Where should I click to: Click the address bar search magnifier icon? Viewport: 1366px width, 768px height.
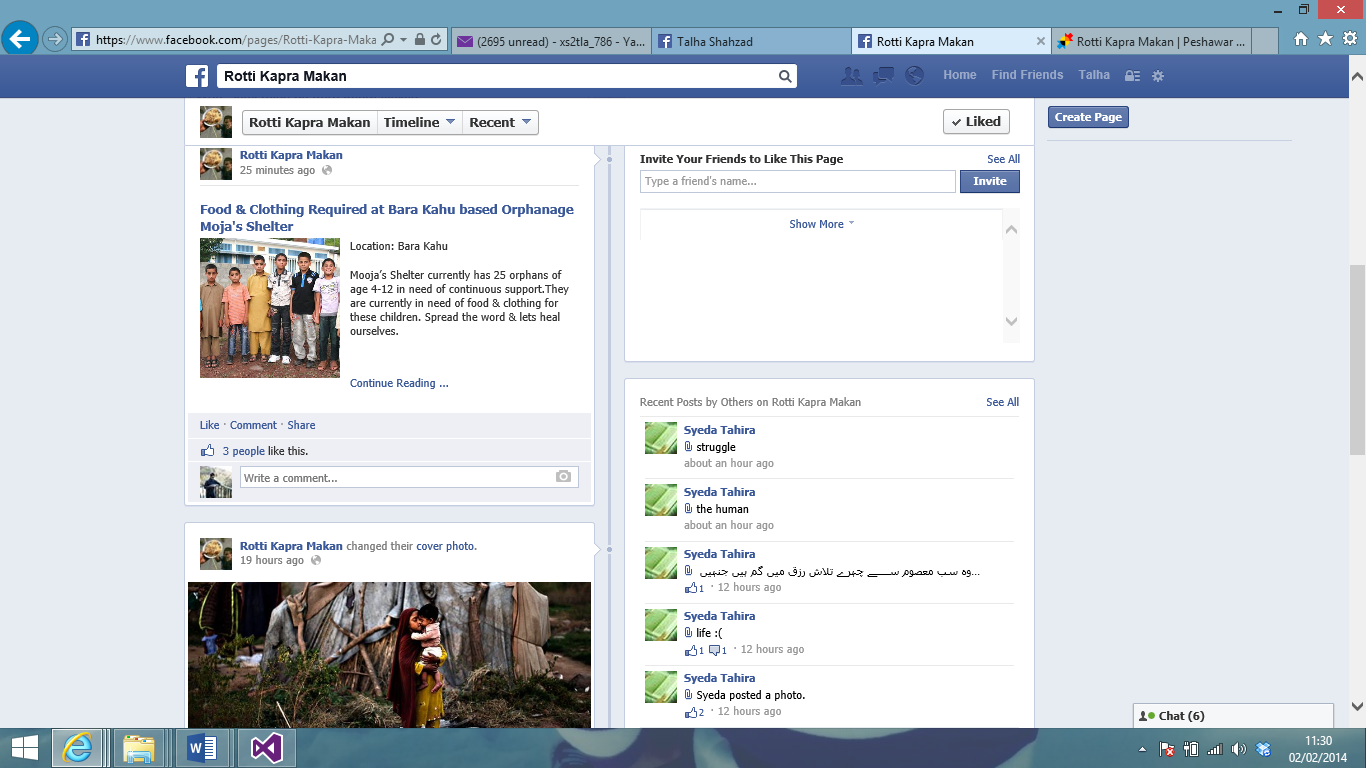388,40
